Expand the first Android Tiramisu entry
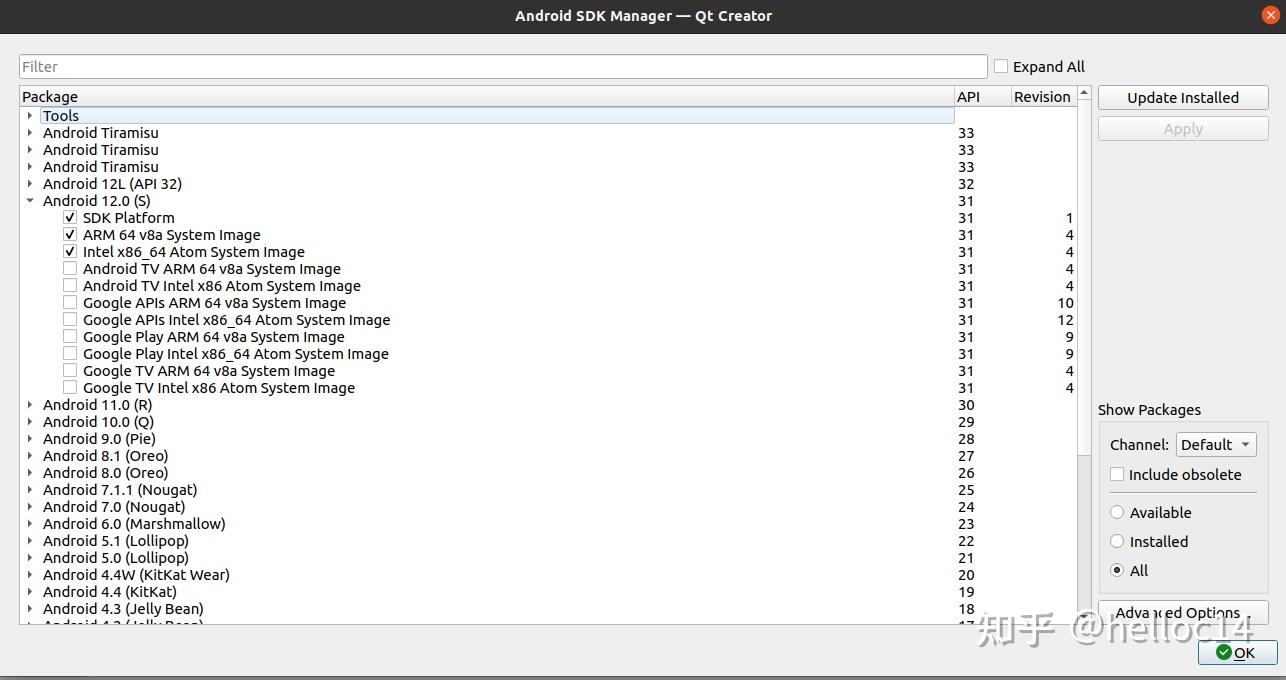This screenshot has width=1286, height=680. pyautogui.click(x=29, y=132)
